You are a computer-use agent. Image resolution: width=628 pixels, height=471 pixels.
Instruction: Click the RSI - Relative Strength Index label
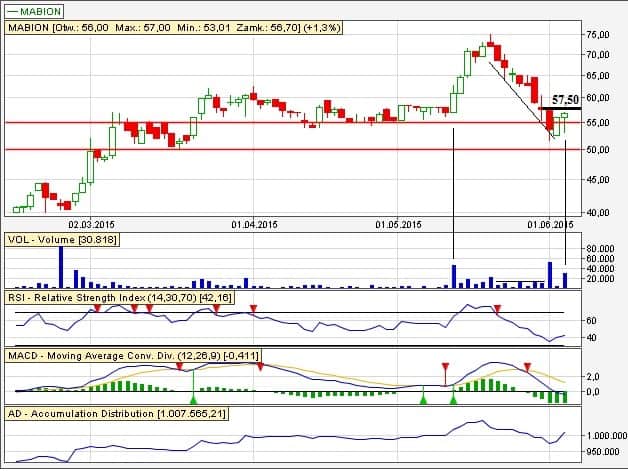coord(118,298)
